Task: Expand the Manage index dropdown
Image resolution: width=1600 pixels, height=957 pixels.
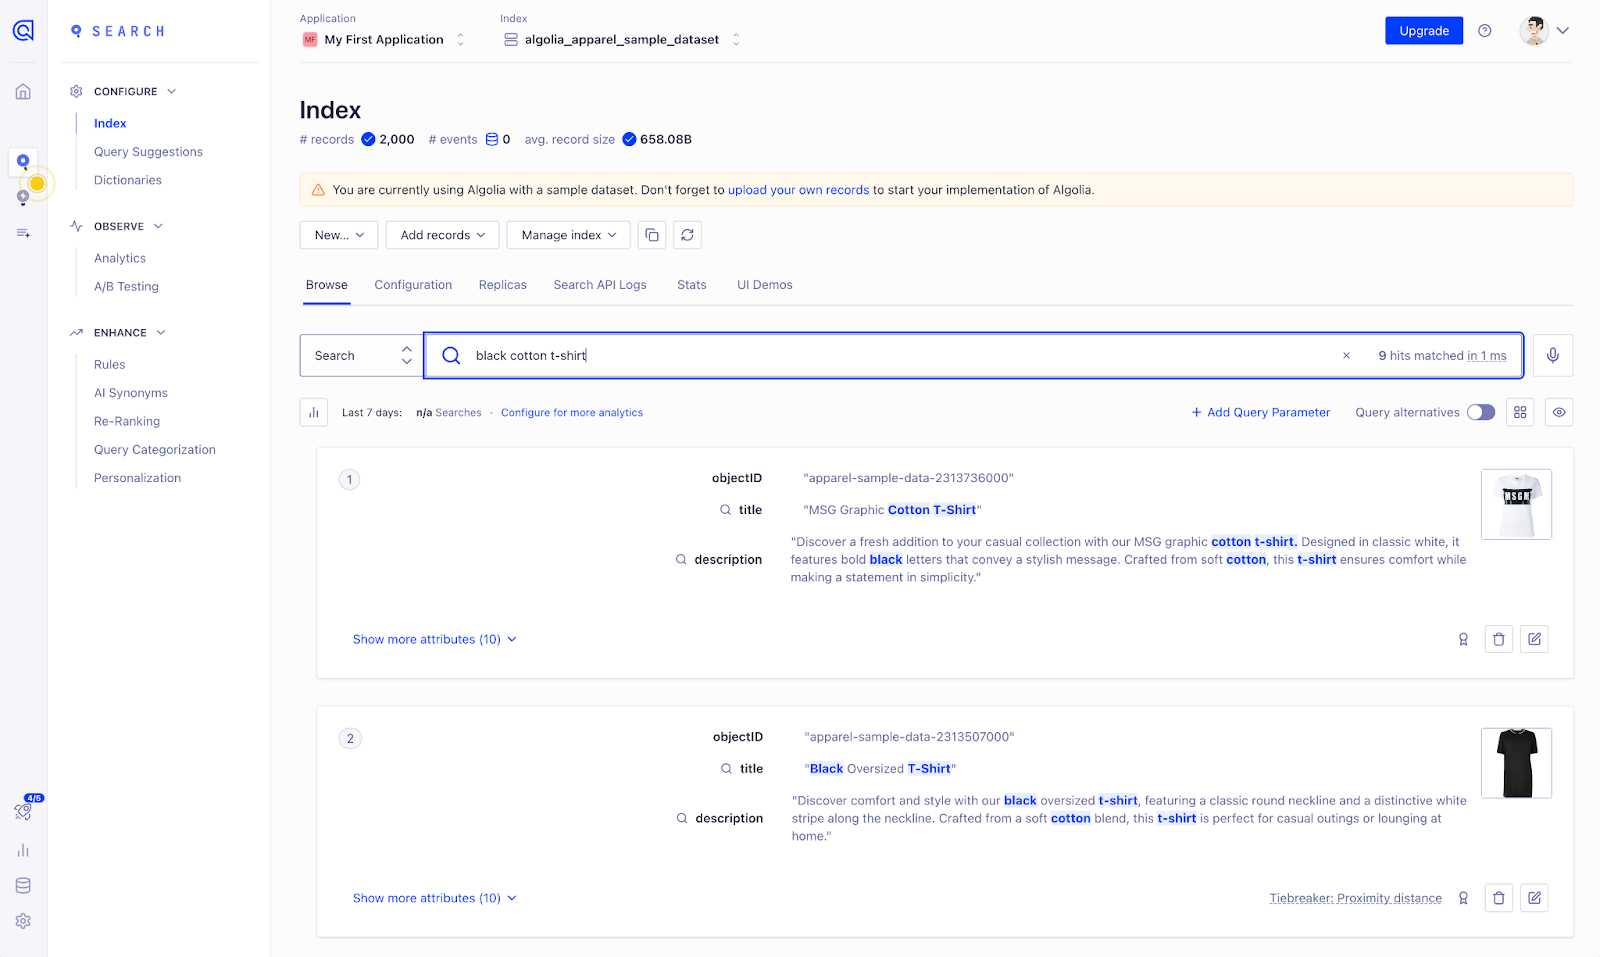Action: tap(568, 235)
